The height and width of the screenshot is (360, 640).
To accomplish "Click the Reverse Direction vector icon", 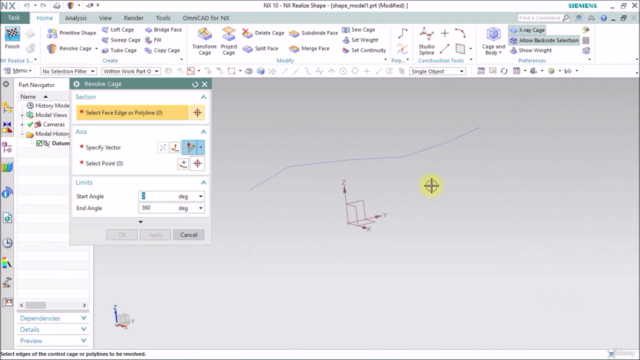I will (162, 147).
